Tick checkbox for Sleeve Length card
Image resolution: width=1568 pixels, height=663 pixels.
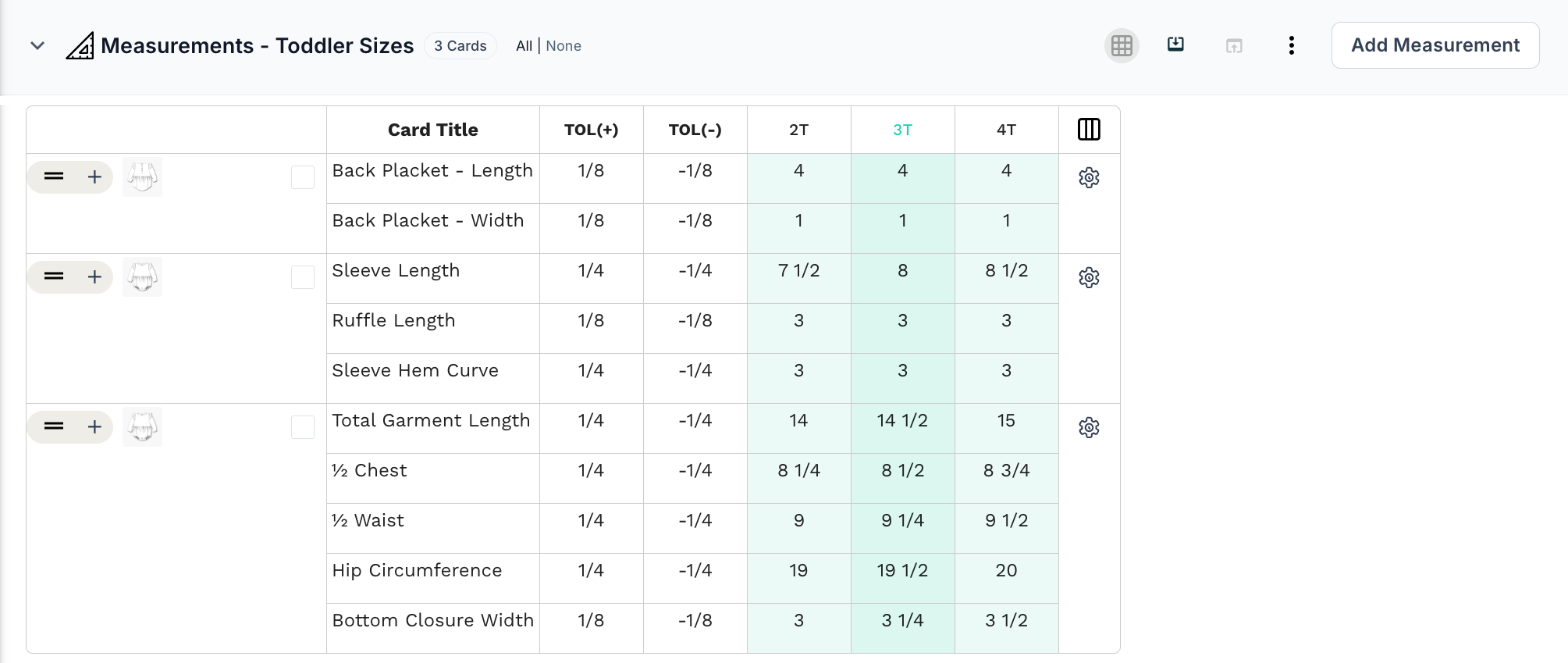point(303,278)
